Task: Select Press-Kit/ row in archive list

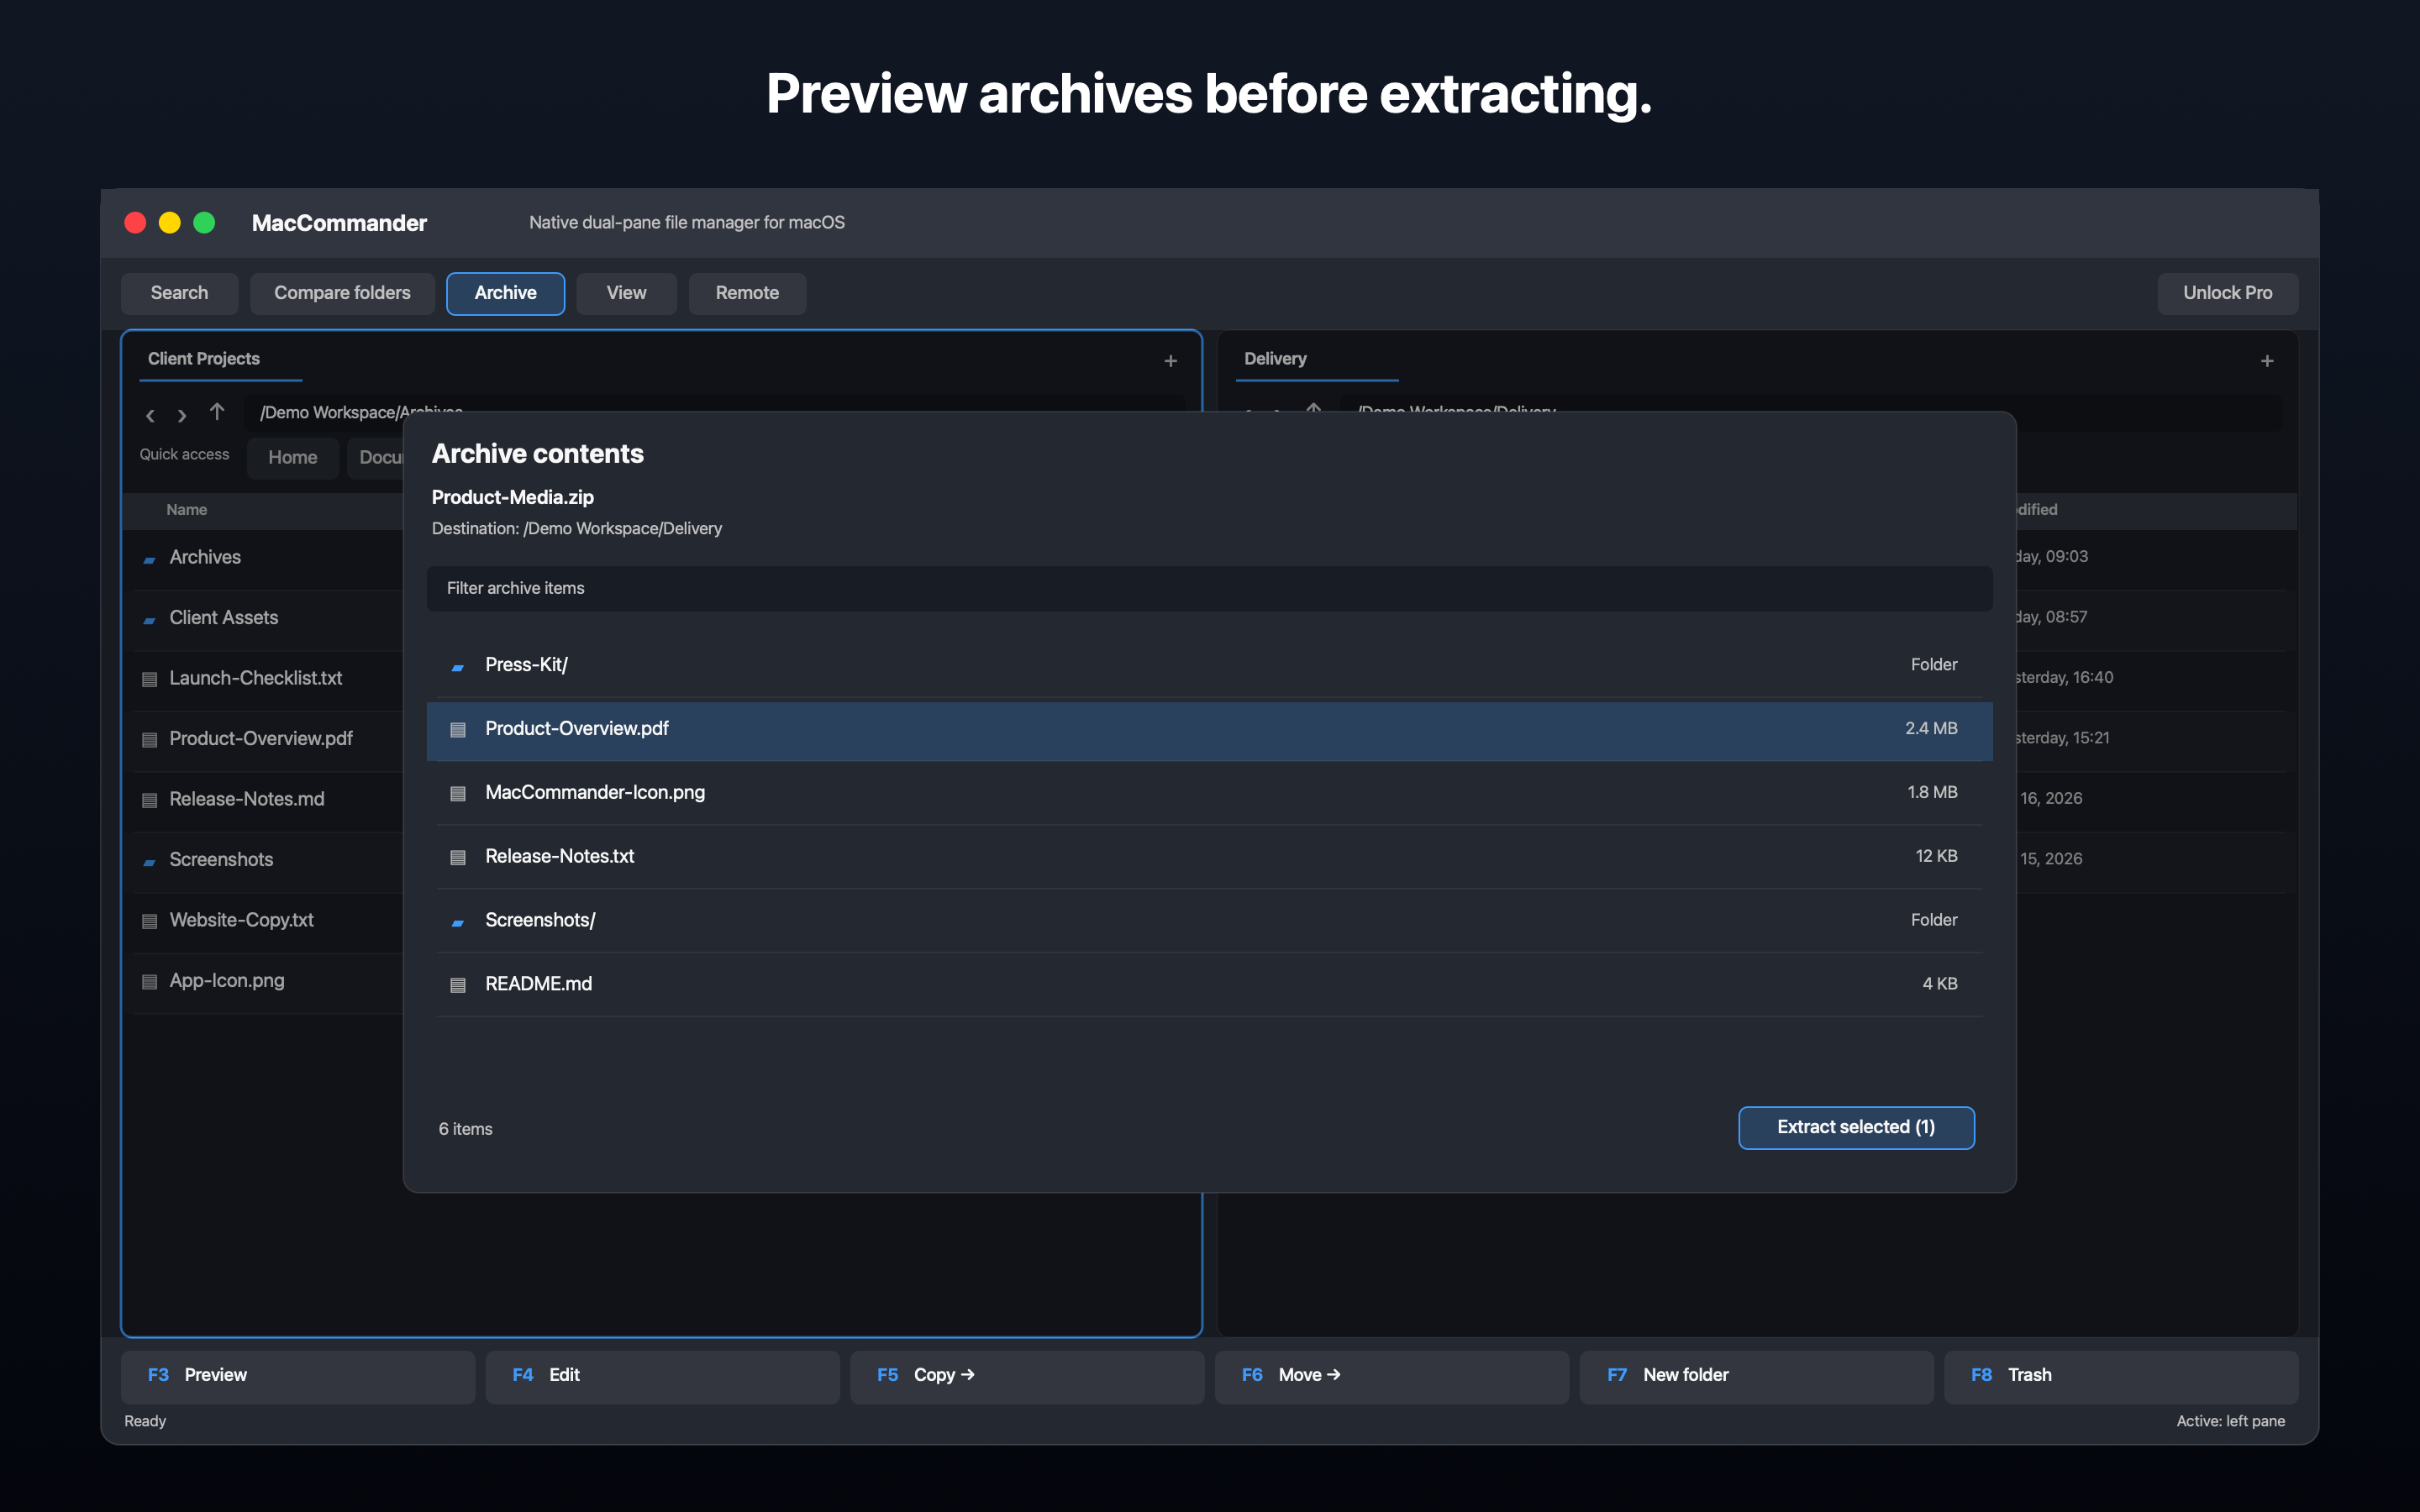Action: point(1209,666)
